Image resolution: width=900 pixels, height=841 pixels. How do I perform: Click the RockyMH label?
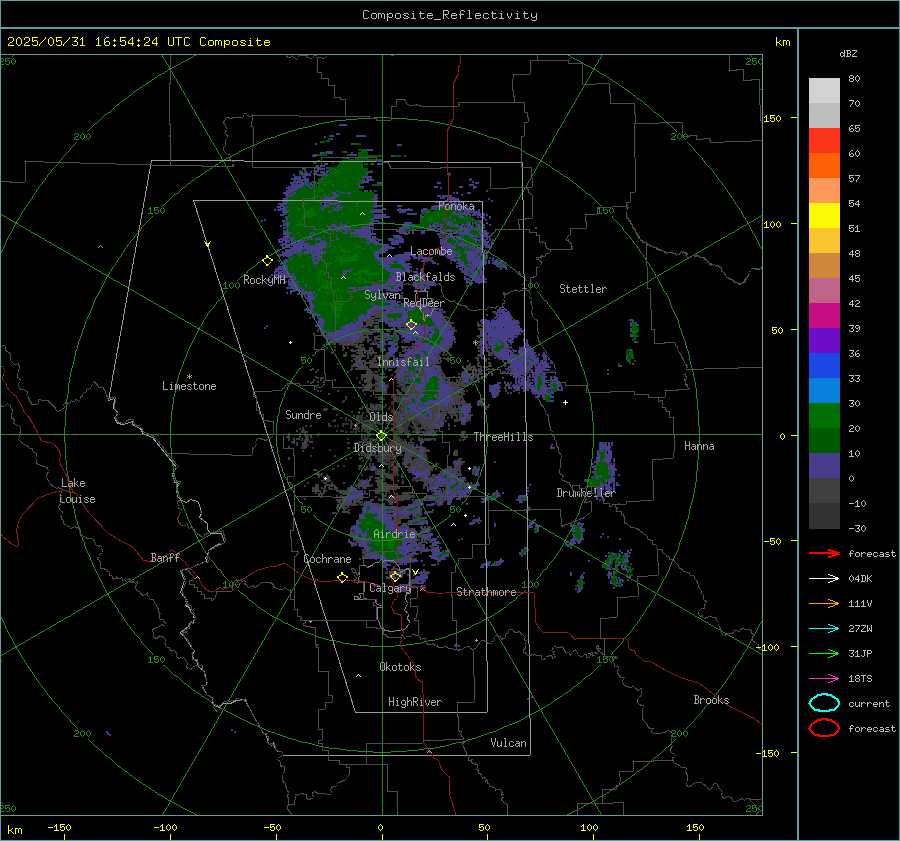point(264,280)
